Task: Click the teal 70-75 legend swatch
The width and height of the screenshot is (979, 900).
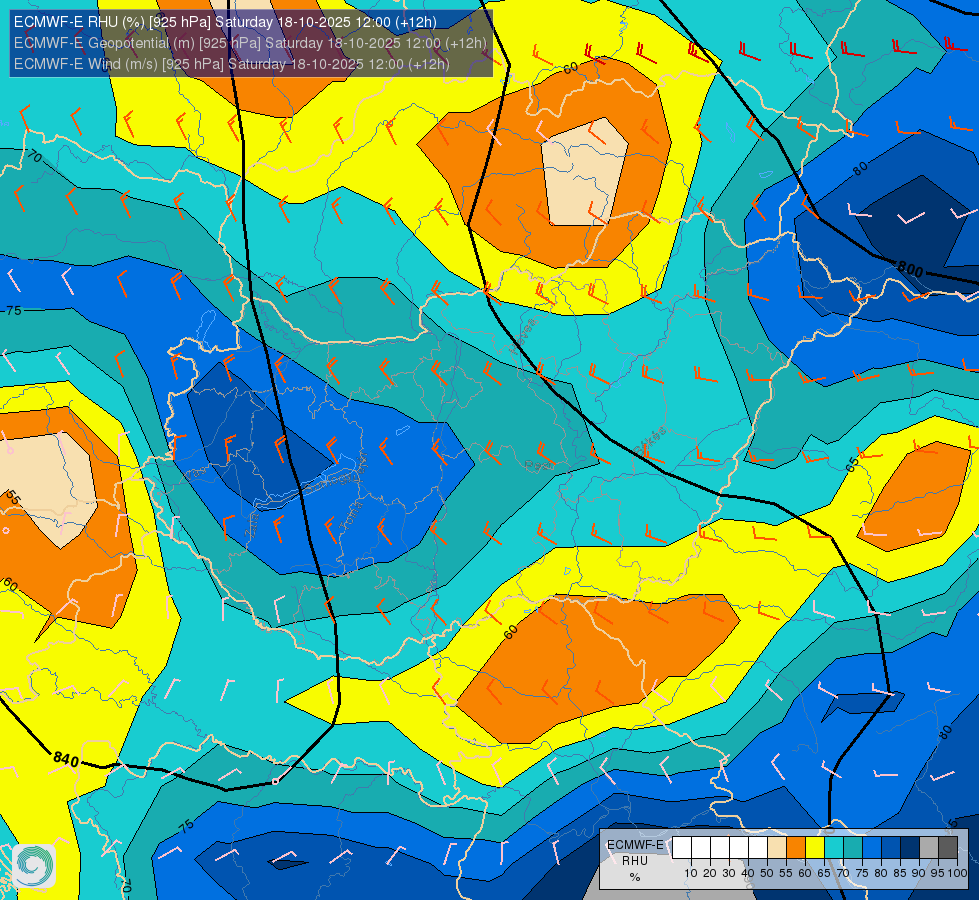Action: point(853,848)
